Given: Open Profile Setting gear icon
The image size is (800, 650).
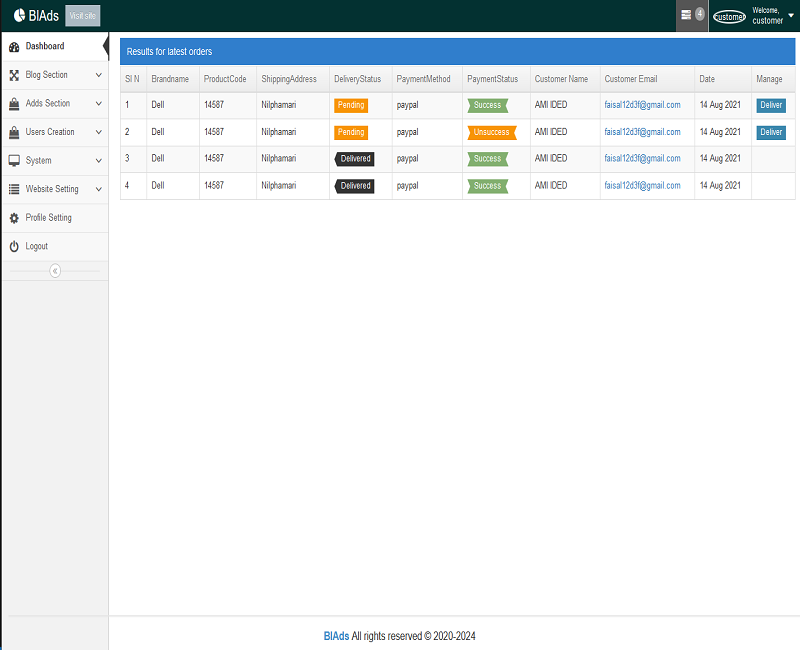Looking at the screenshot, I should 14,218.
